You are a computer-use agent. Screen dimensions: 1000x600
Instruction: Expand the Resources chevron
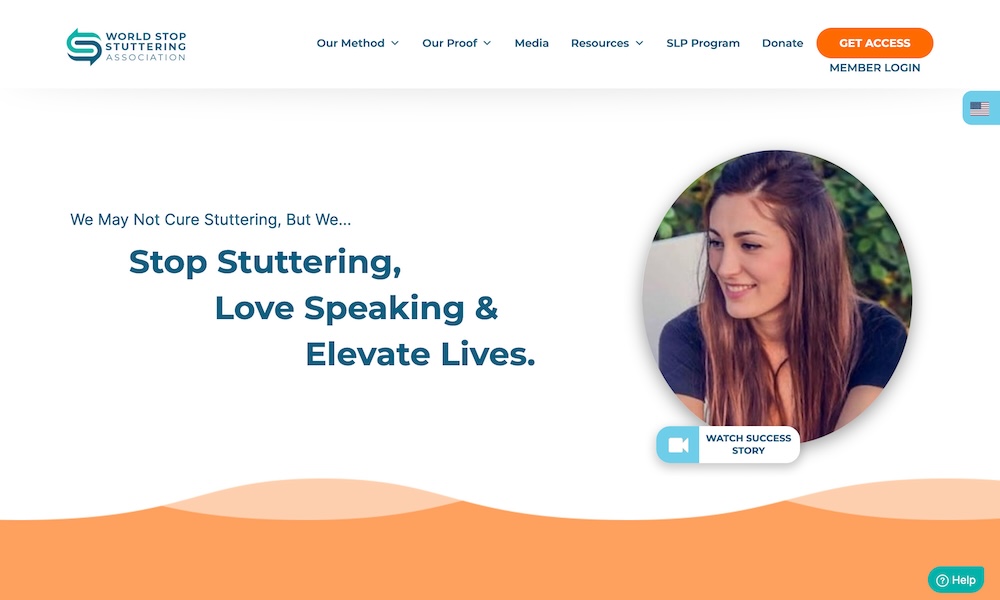tap(640, 43)
